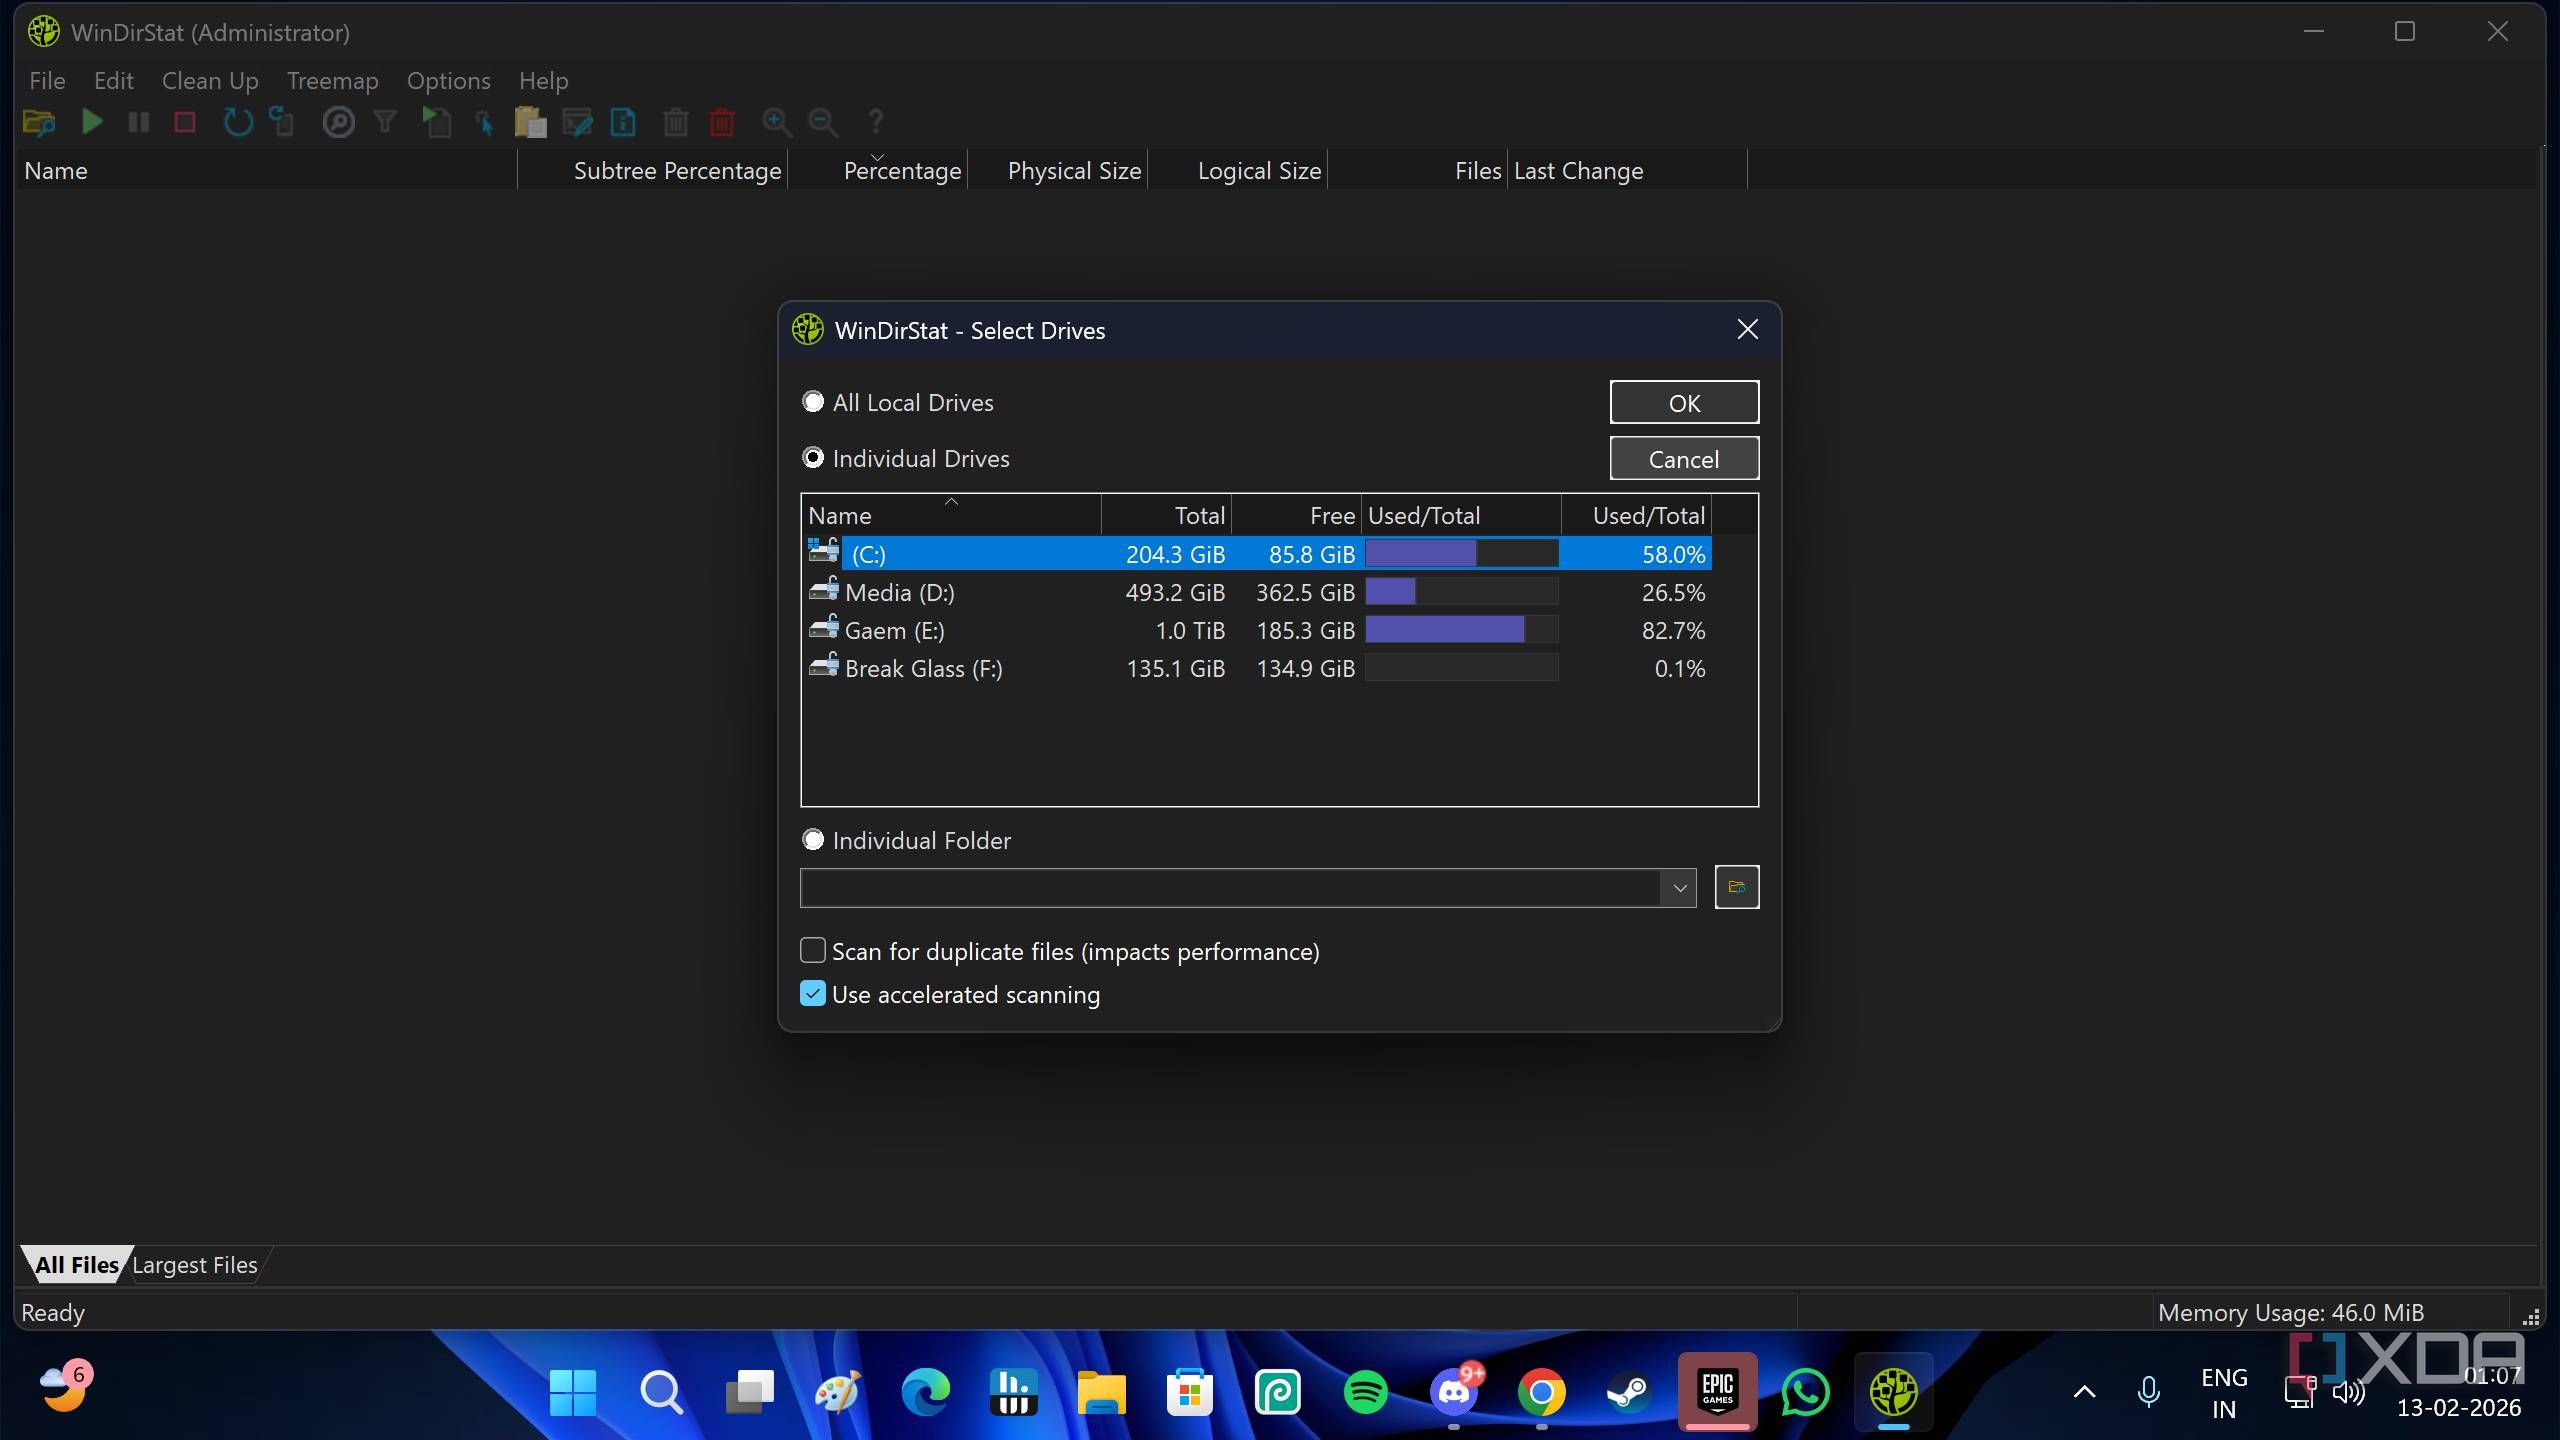The width and height of the screenshot is (2560, 1440).
Task: Click the open folder scan toolbar icon
Action: point(39,122)
